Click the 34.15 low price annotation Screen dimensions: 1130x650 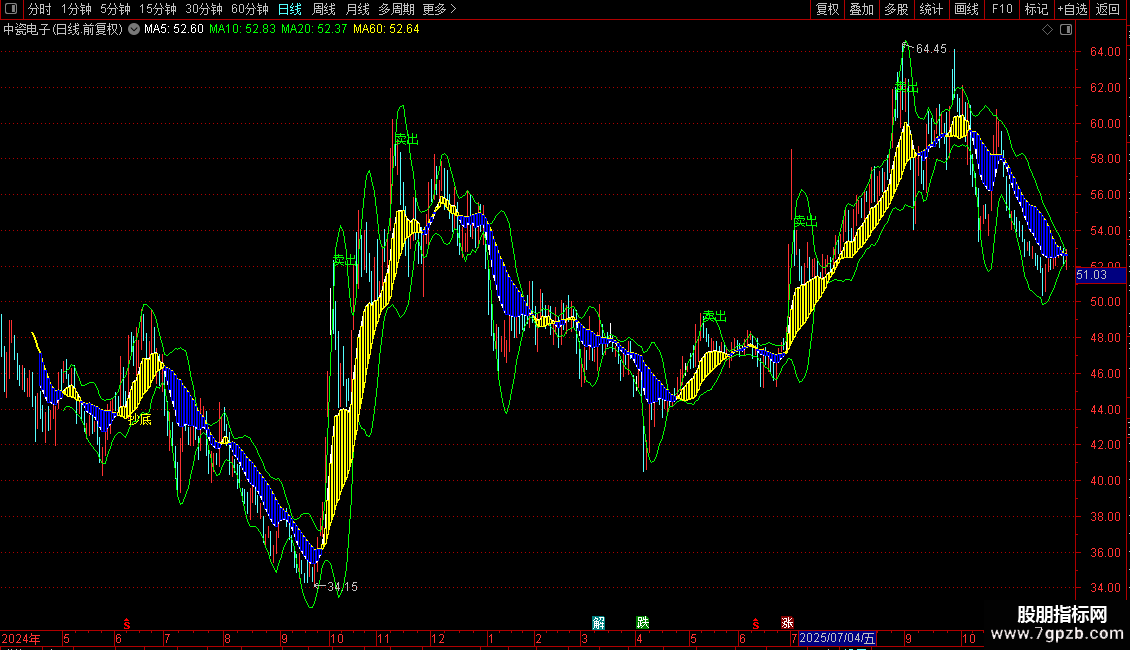pyautogui.click(x=342, y=587)
